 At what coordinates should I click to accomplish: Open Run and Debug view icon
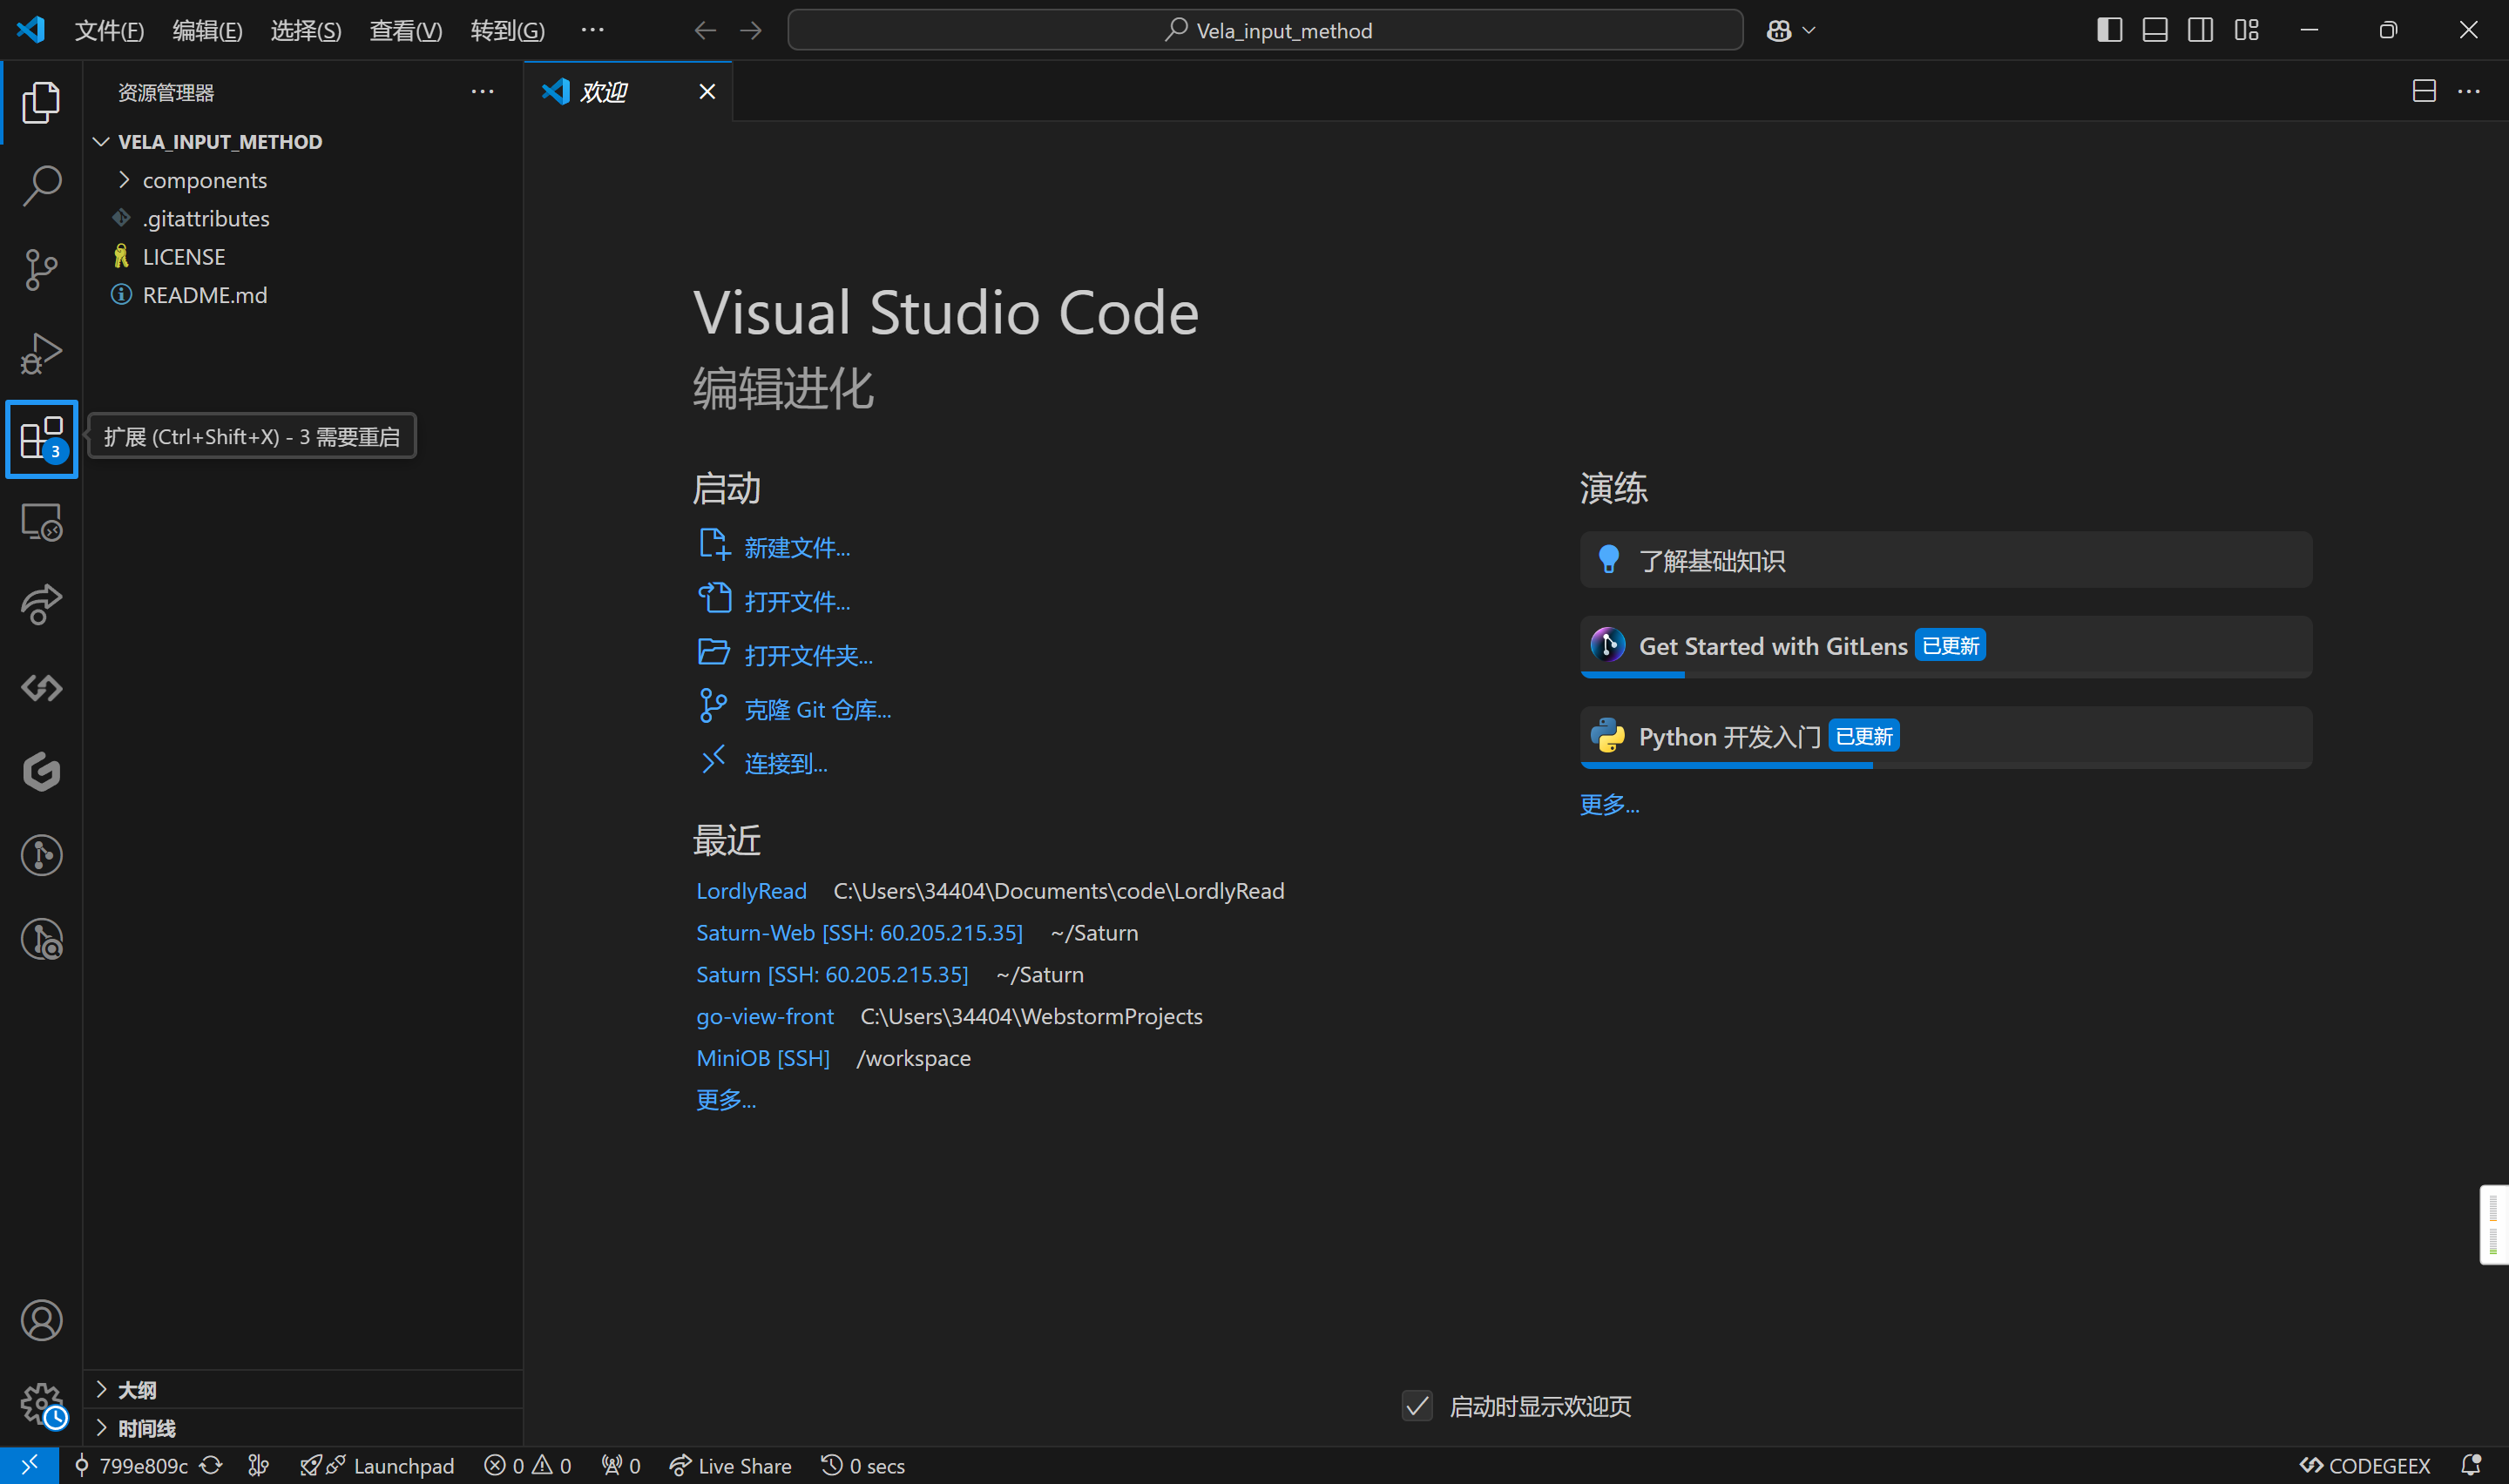point(41,354)
